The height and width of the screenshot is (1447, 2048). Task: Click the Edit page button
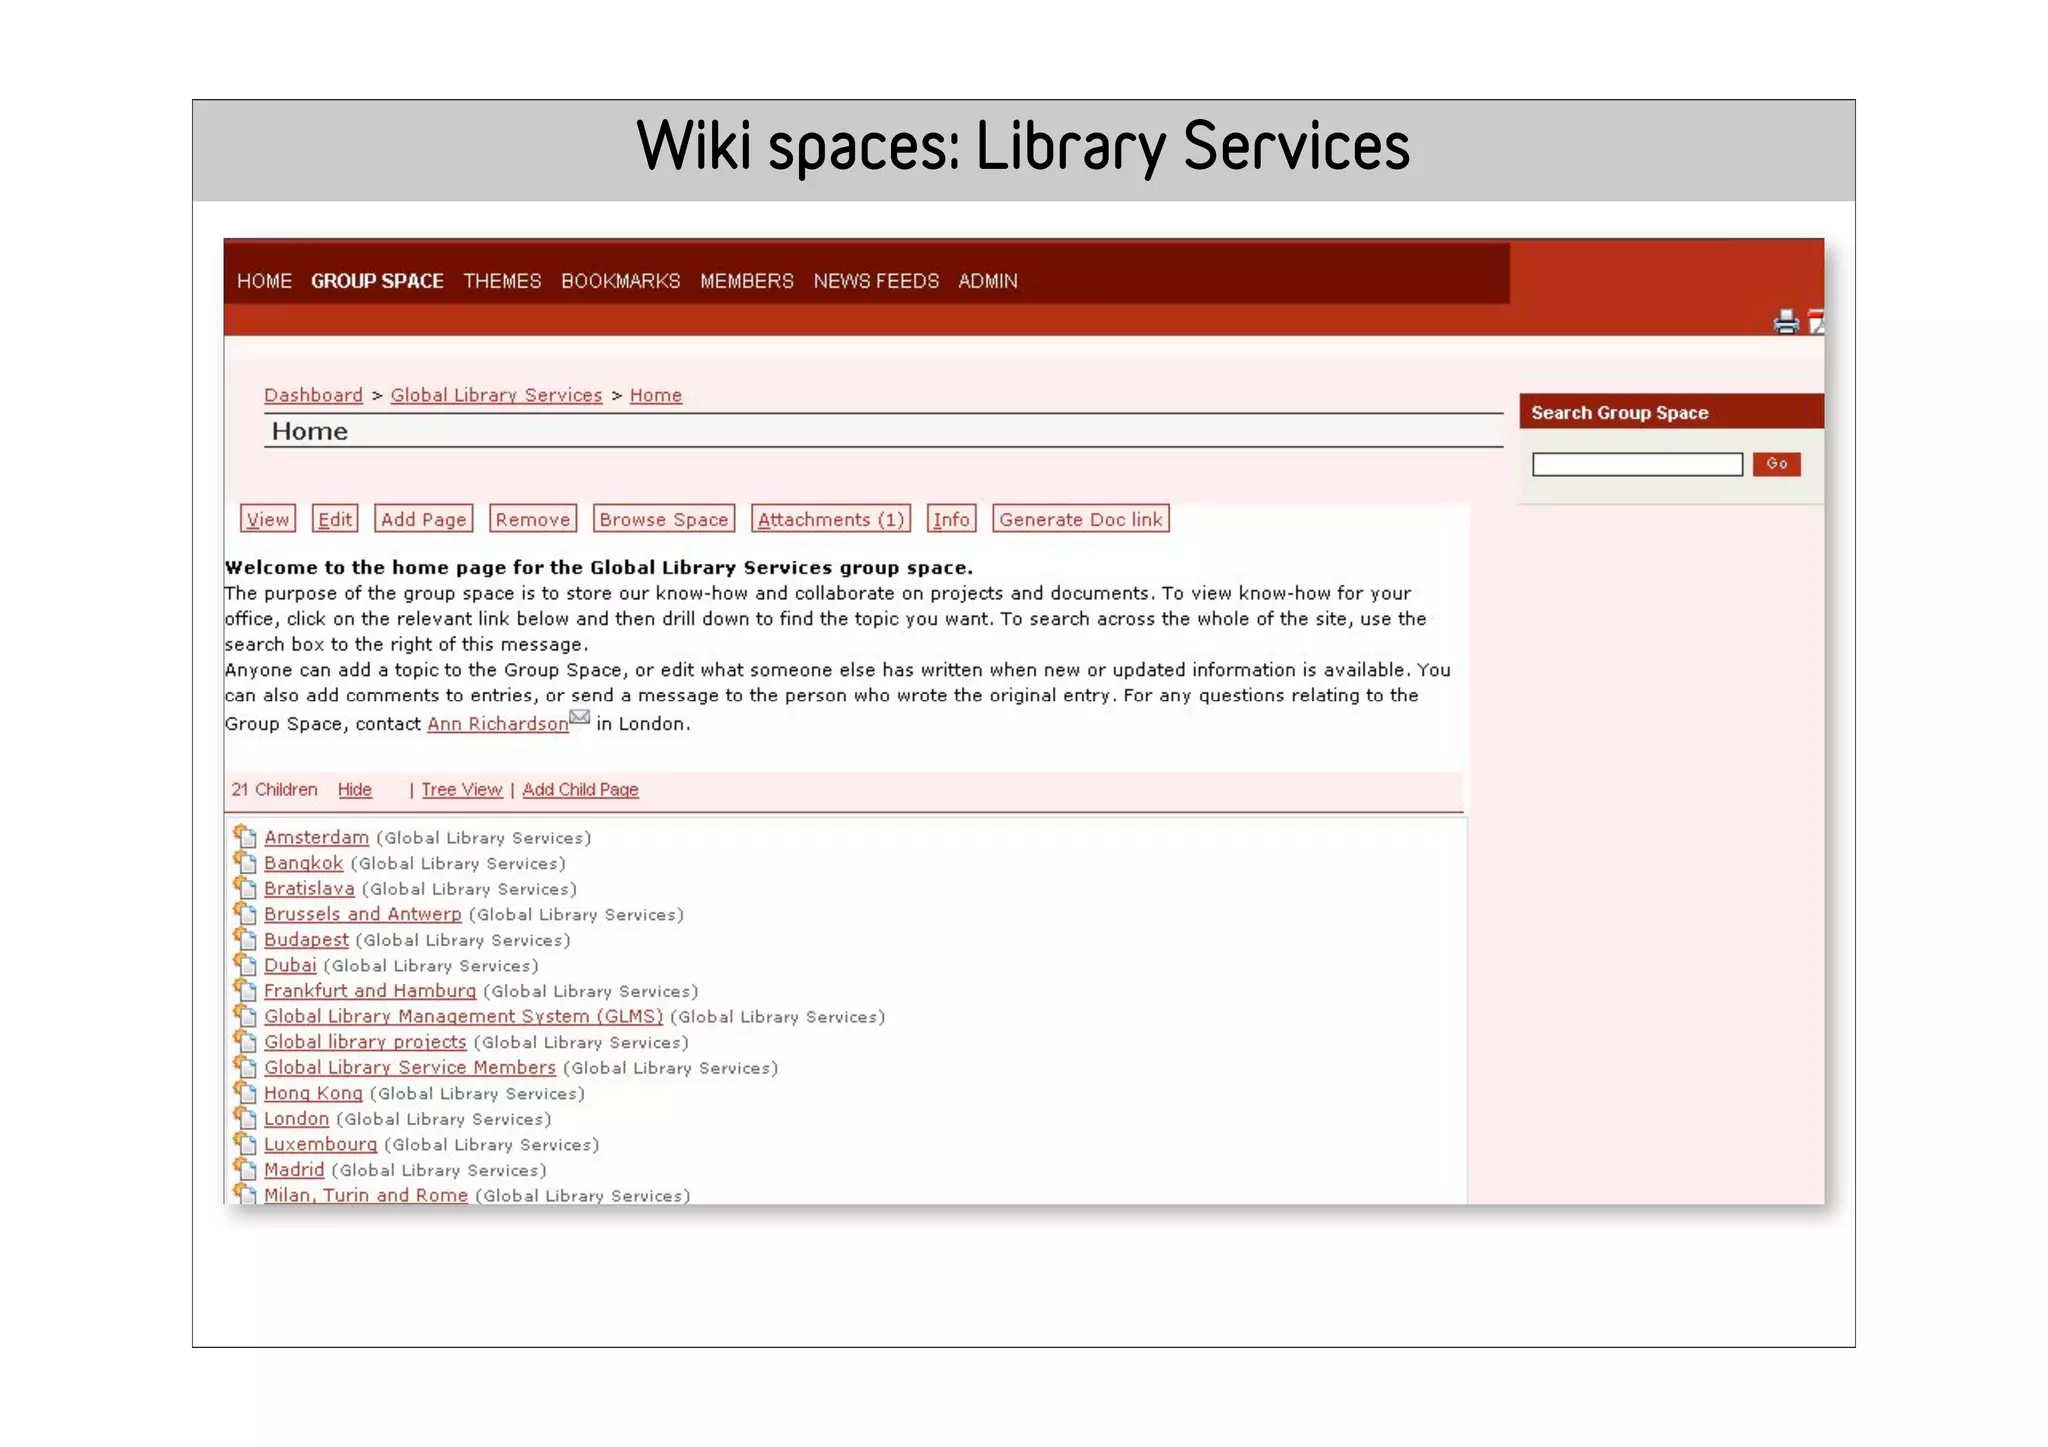tap(334, 519)
